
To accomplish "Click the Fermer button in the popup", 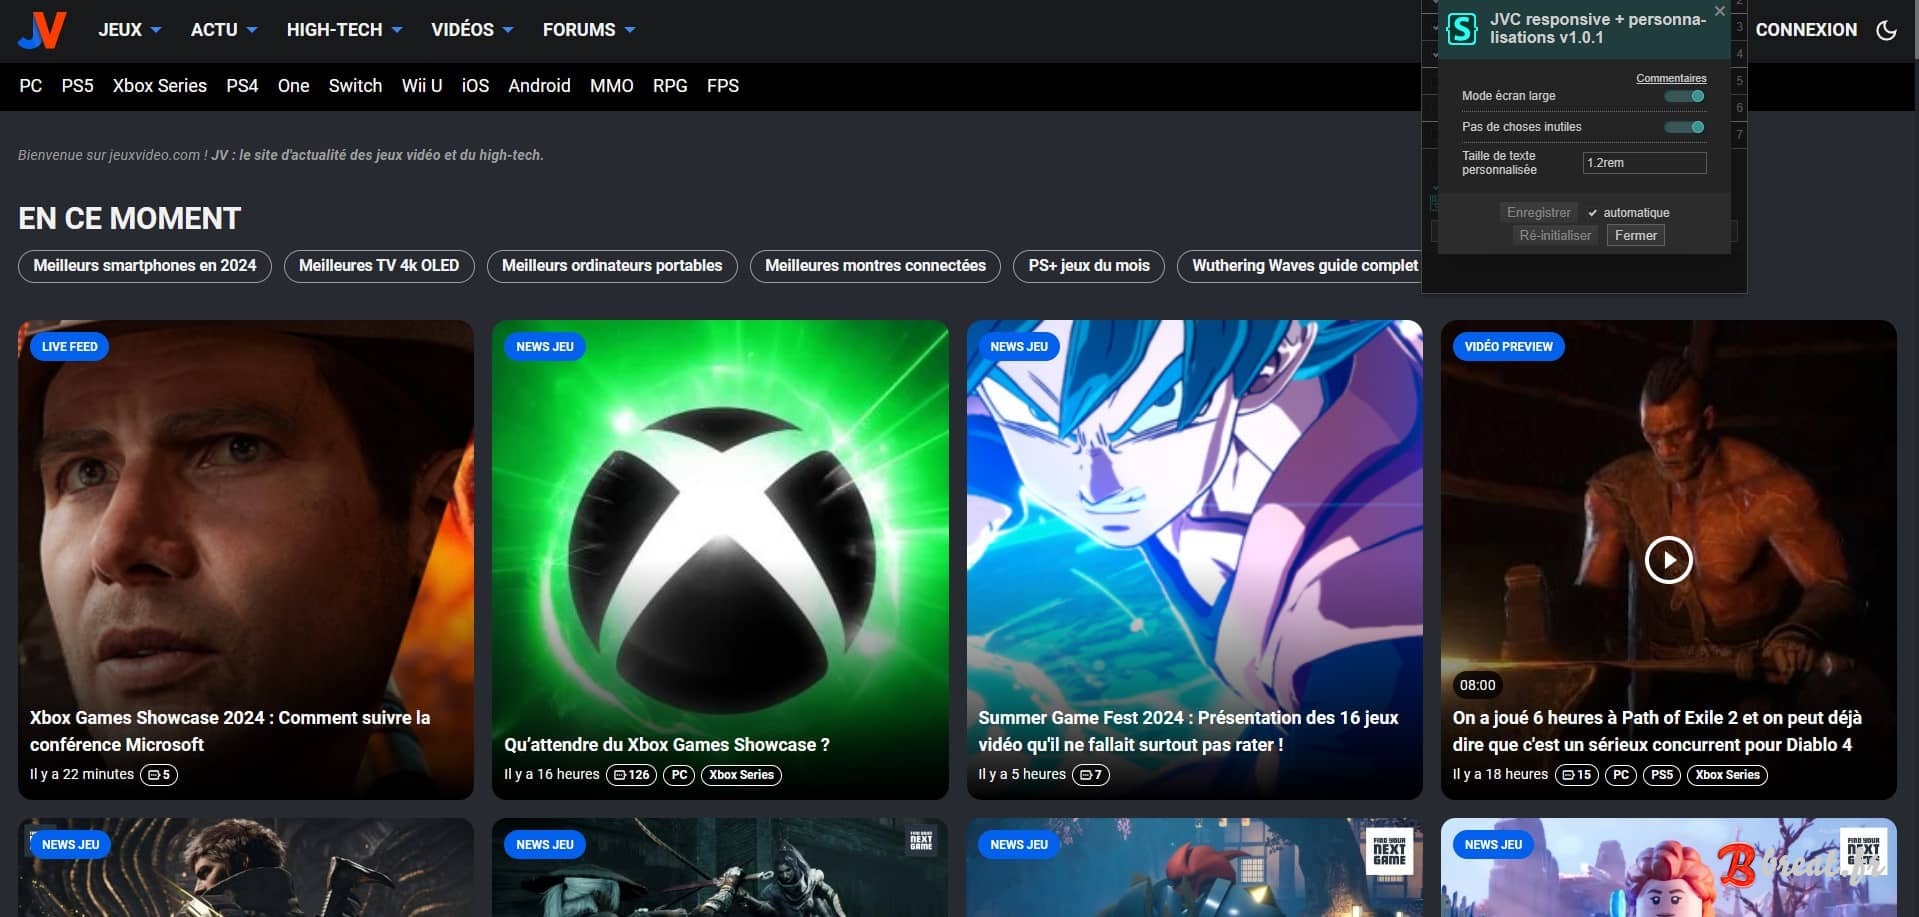I will click(x=1636, y=234).
